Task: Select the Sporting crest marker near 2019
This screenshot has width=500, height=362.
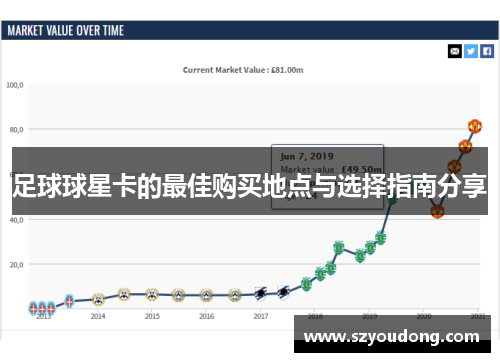Action: click(370, 248)
